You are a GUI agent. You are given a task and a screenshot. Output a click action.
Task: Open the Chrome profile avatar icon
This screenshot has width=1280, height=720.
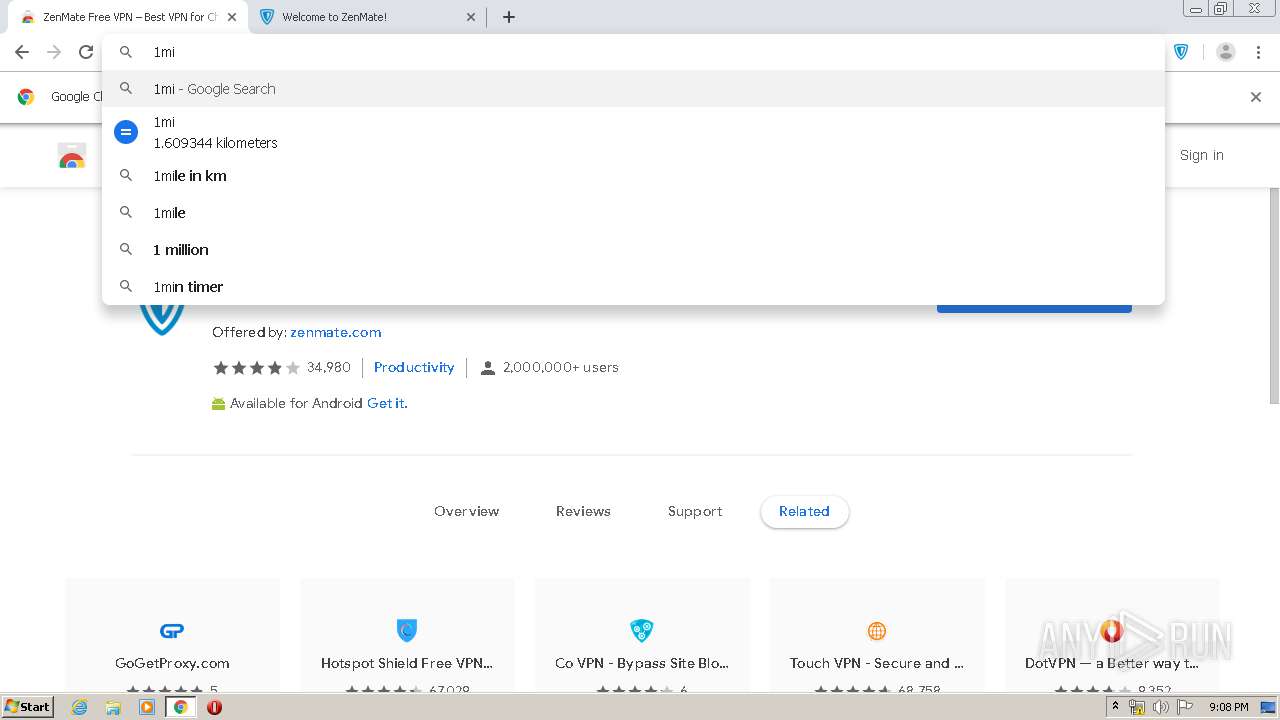pyautogui.click(x=1226, y=52)
